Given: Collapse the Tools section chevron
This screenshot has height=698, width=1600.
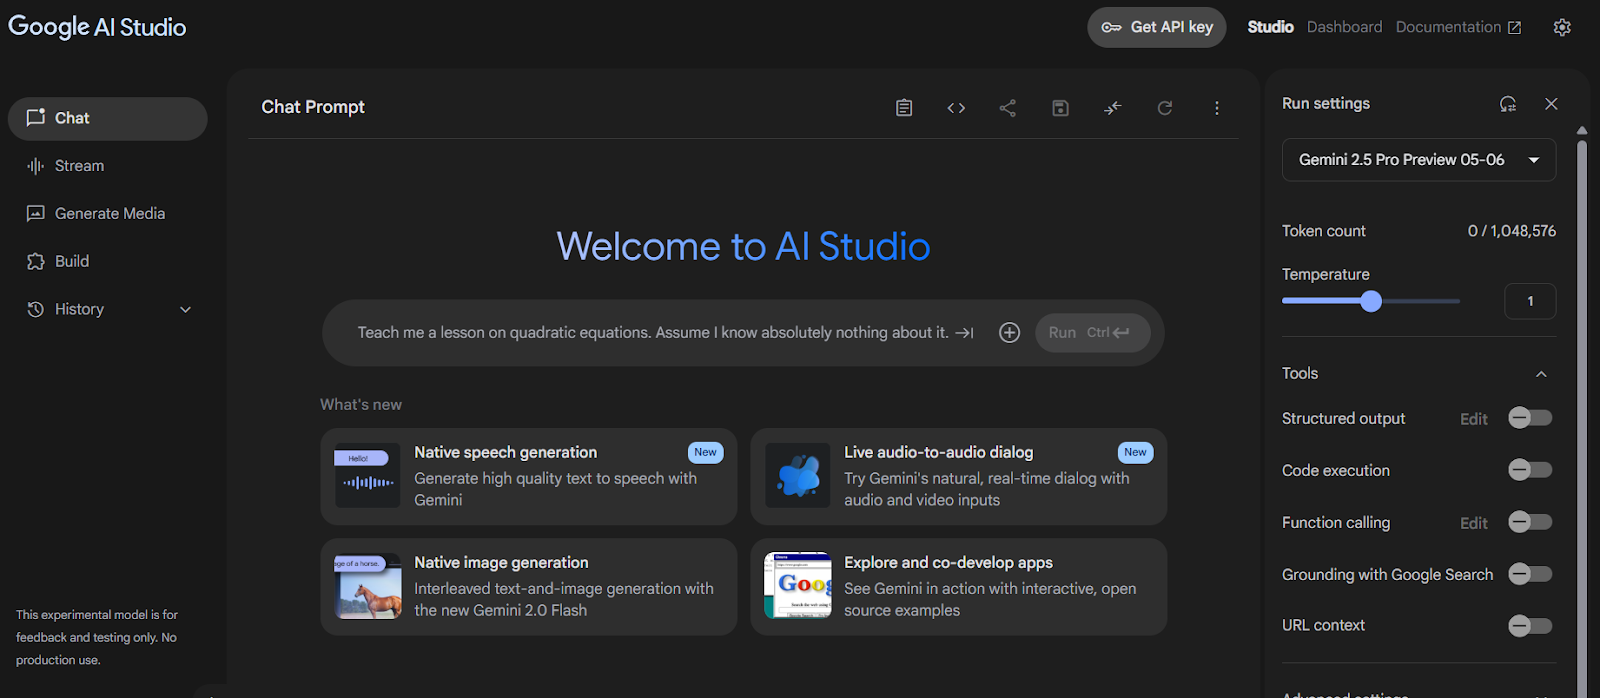Looking at the screenshot, I should click(x=1541, y=374).
